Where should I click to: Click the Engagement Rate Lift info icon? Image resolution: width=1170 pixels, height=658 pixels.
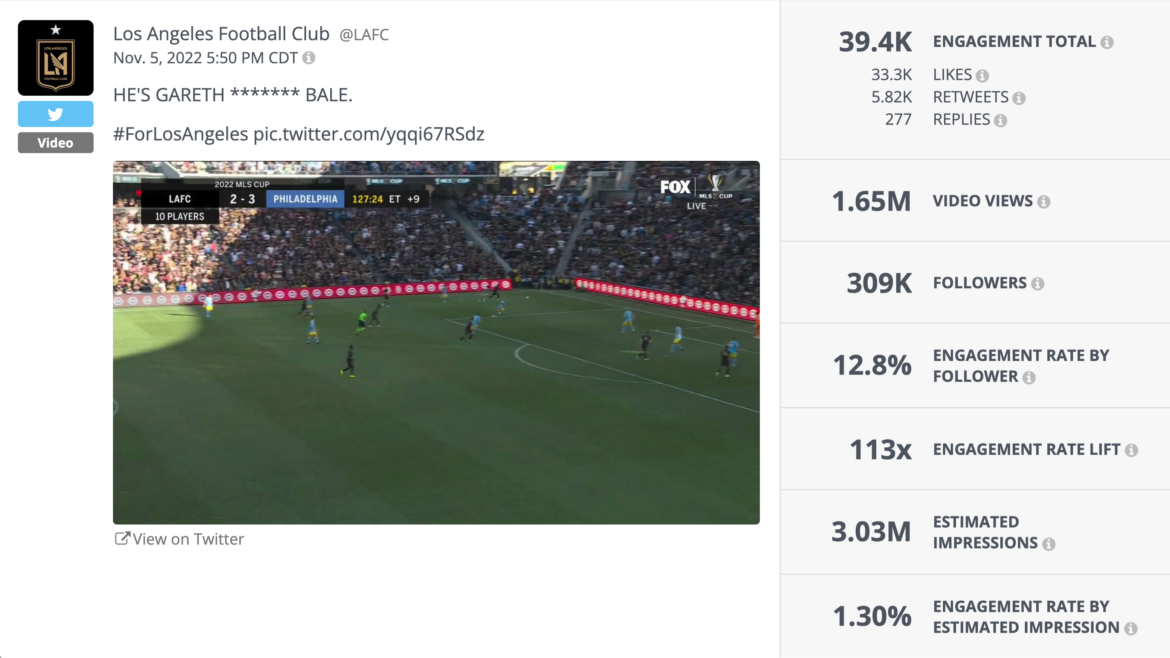click(1131, 450)
